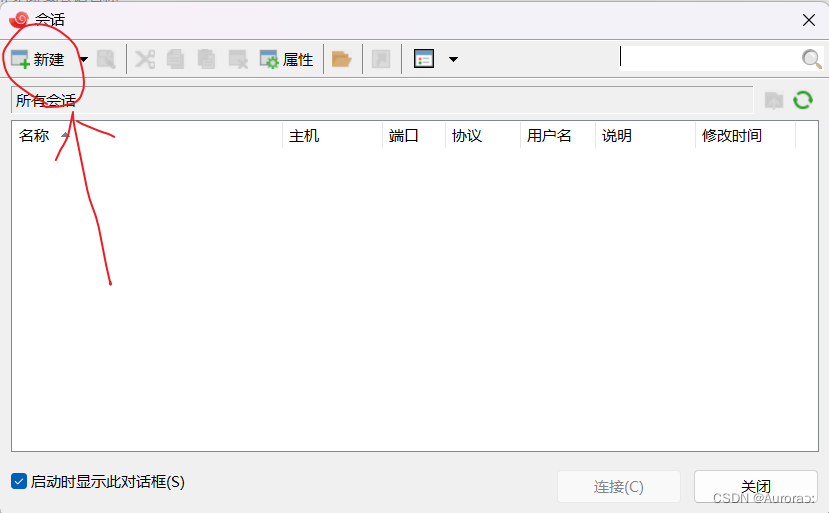Click the 新建 new session button
The image size is (829, 513).
point(38,59)
